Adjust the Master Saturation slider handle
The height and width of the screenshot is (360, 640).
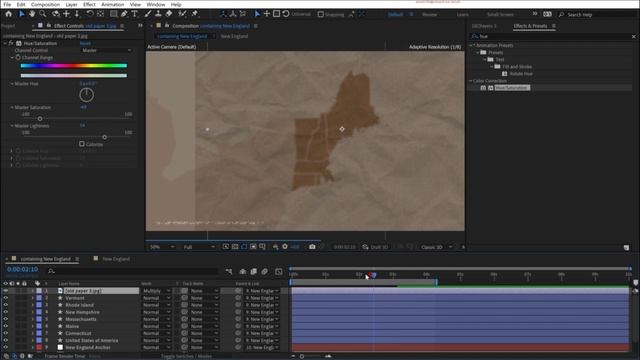pos(40,118)
